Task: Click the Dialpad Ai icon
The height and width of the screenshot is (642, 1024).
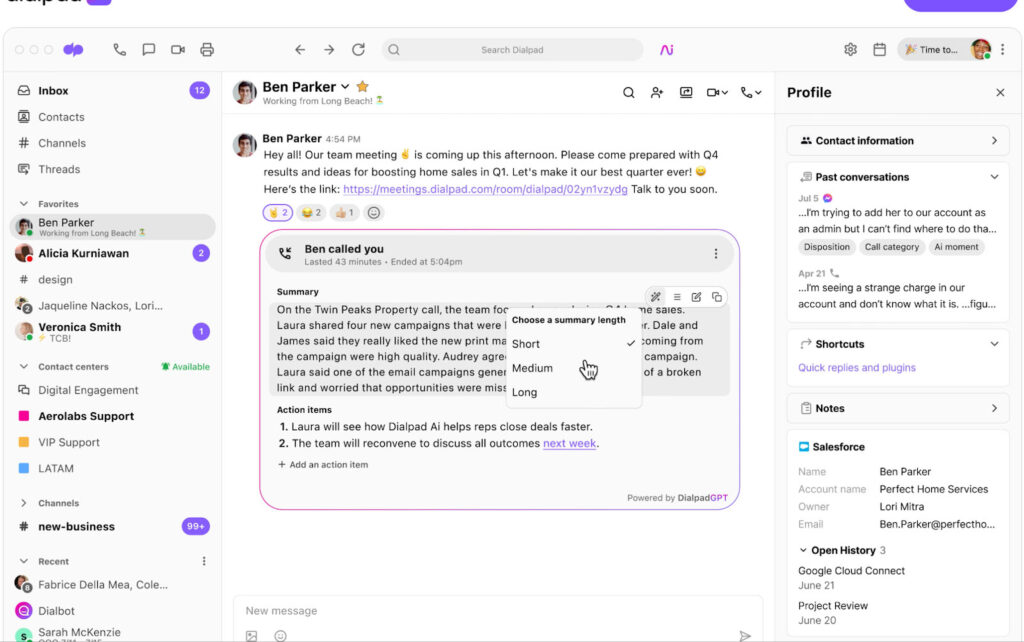Action: point(666,50)
